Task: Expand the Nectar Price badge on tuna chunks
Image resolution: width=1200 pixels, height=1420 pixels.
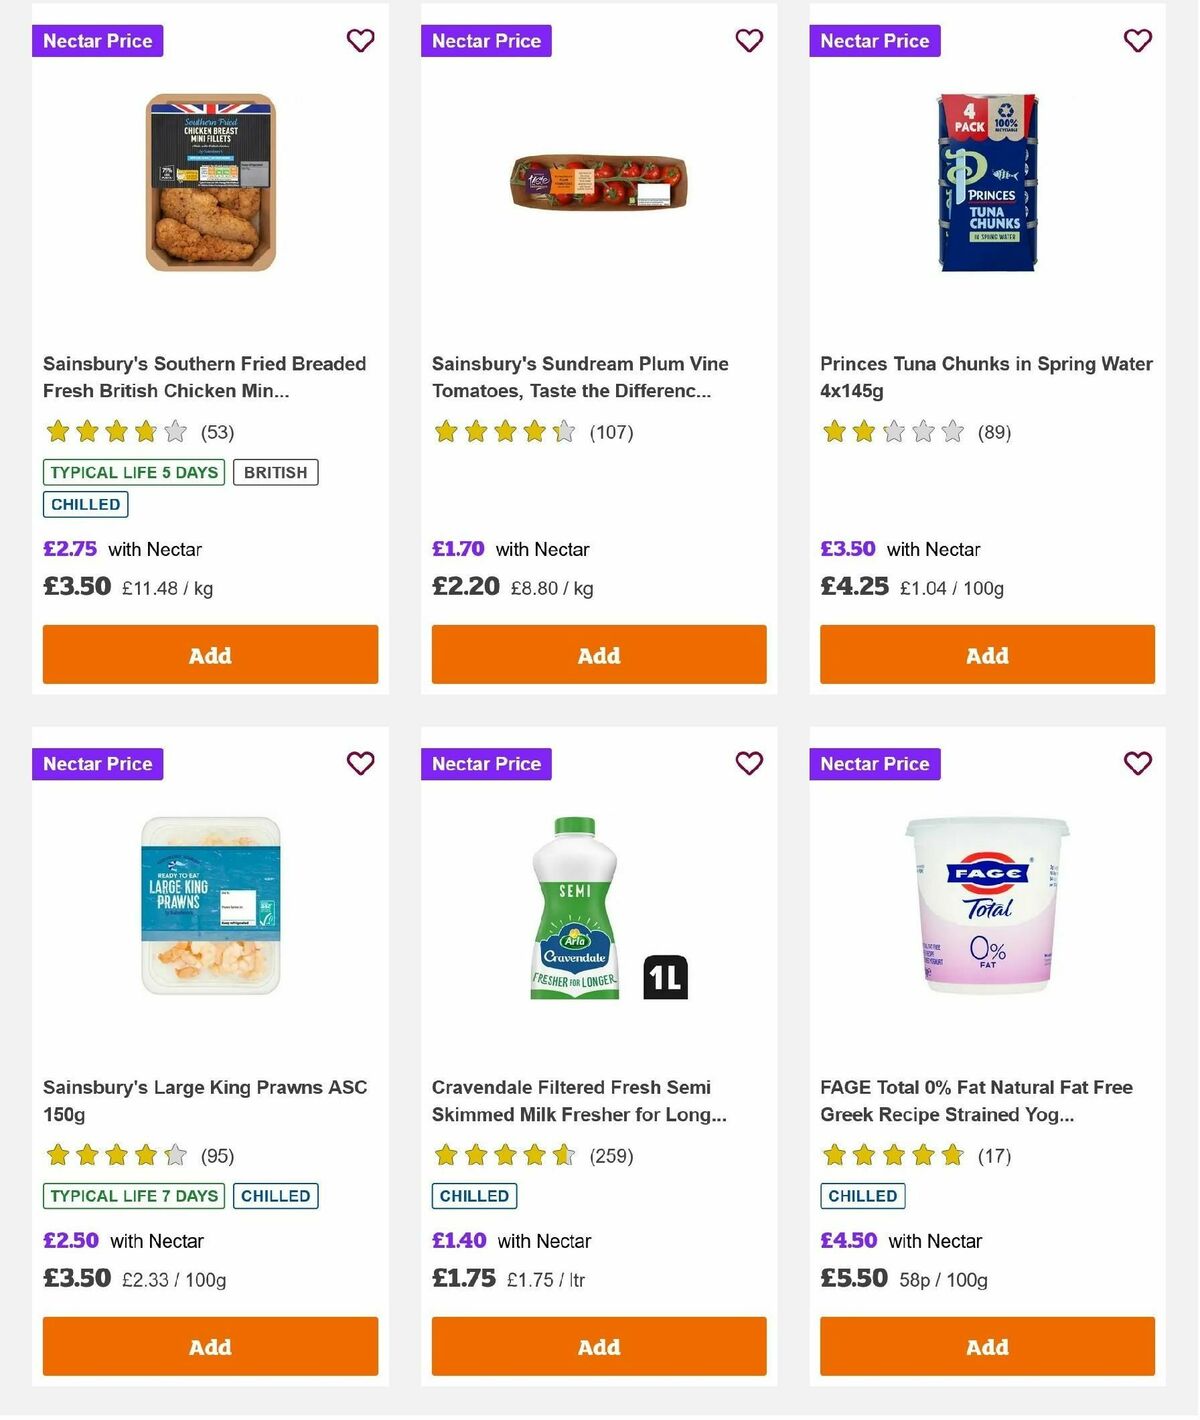Action: (874, 41)
